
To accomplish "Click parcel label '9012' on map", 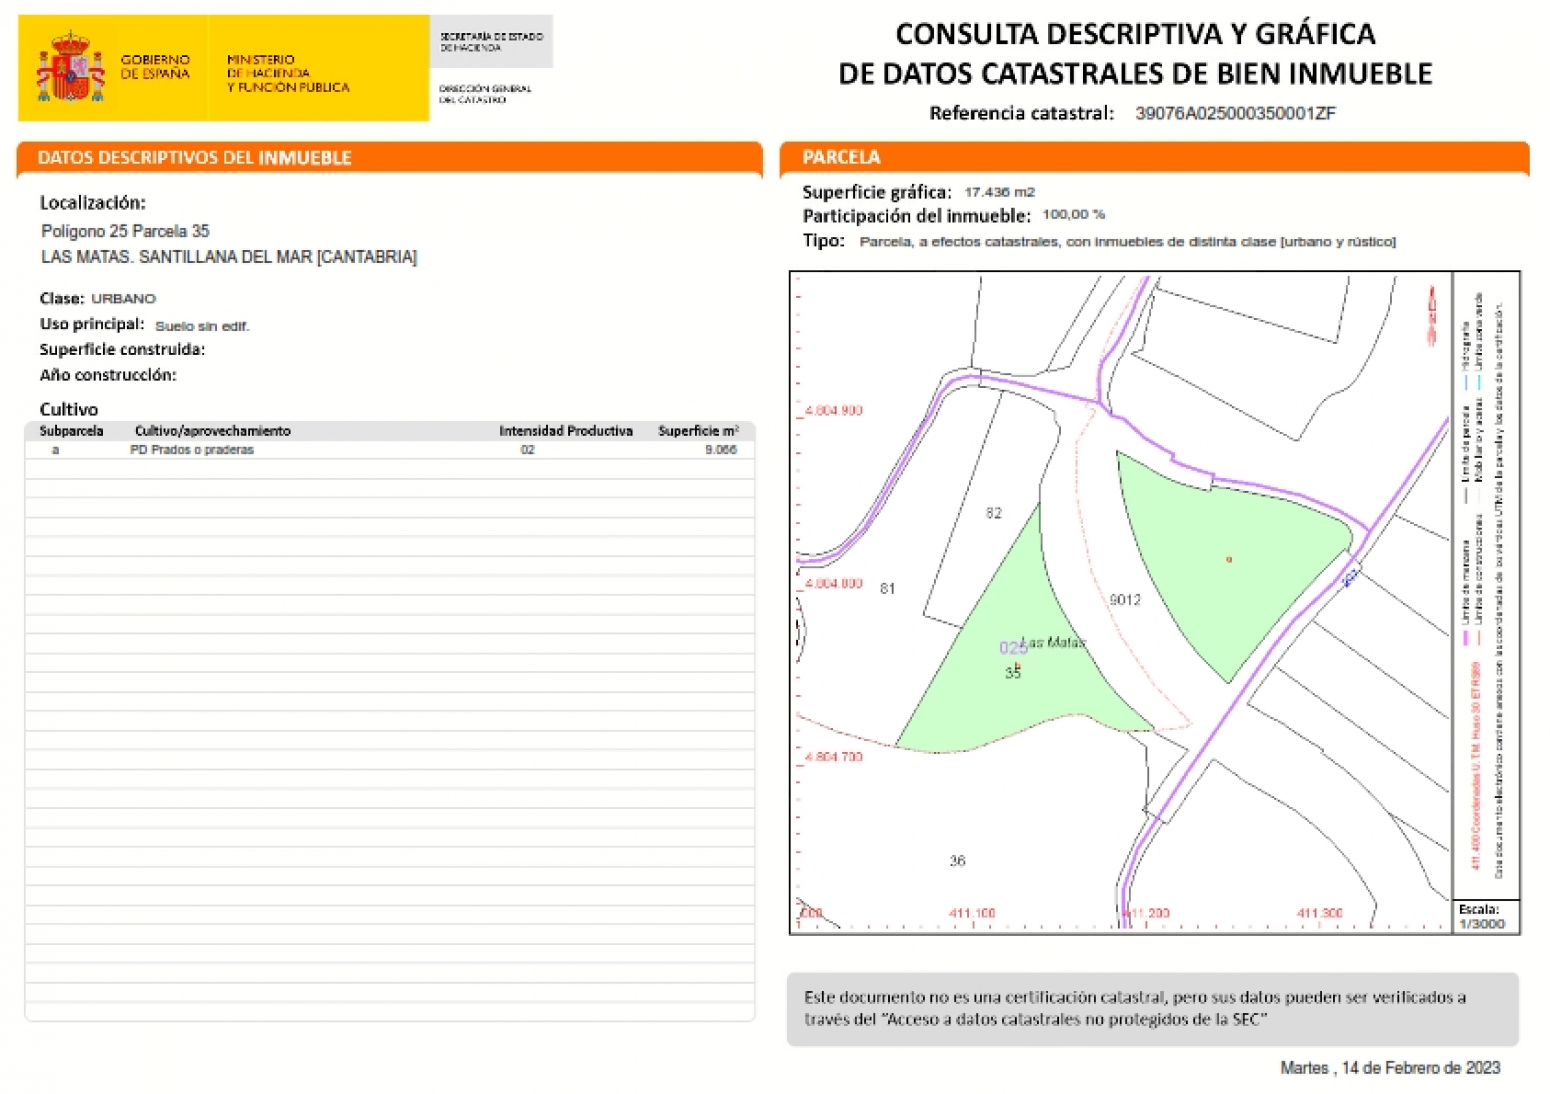I will 1125,600.
